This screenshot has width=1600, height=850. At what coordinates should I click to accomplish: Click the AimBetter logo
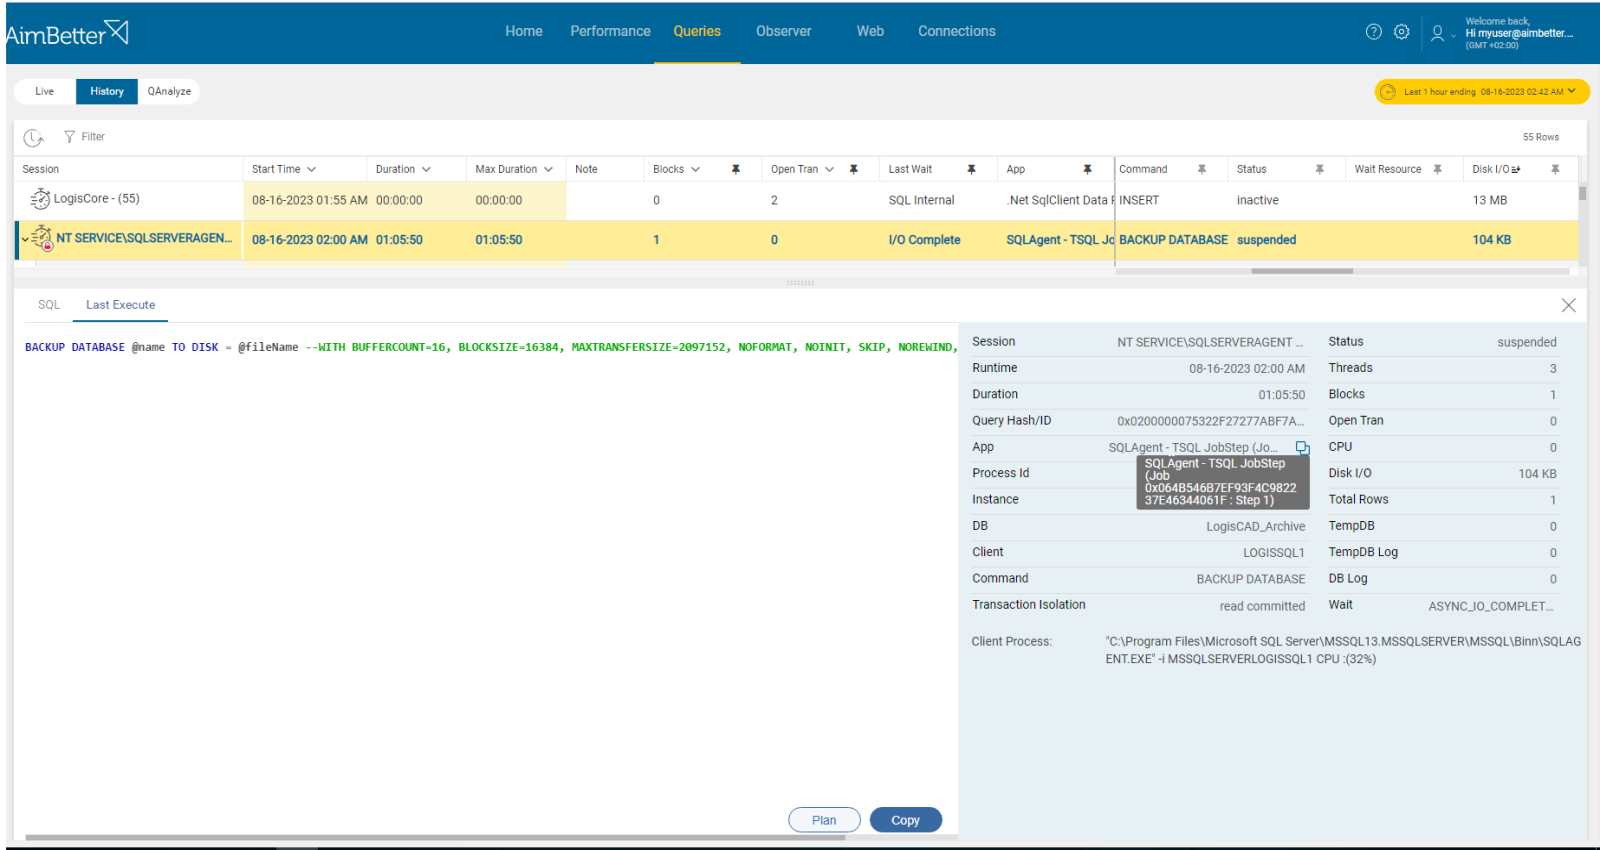tap(66, 33)
